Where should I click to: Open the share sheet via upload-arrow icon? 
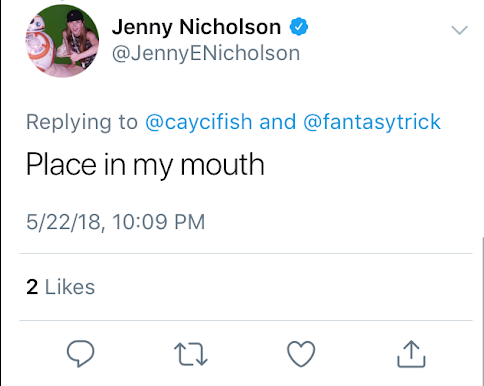point(411,354)
